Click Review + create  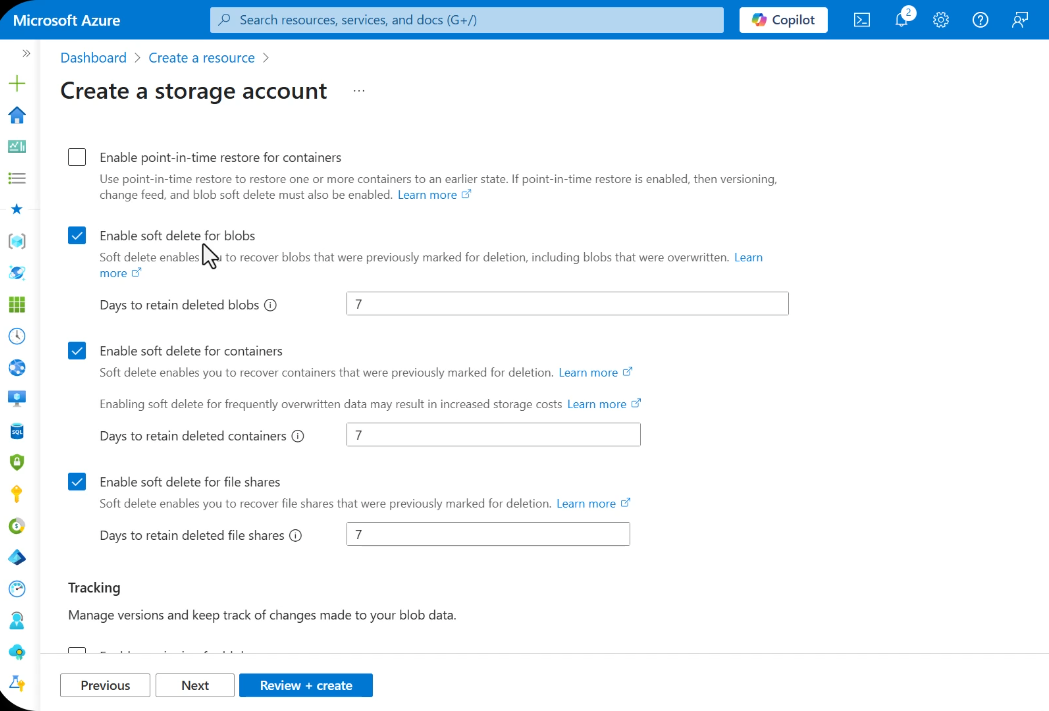[x=306, y=685]
